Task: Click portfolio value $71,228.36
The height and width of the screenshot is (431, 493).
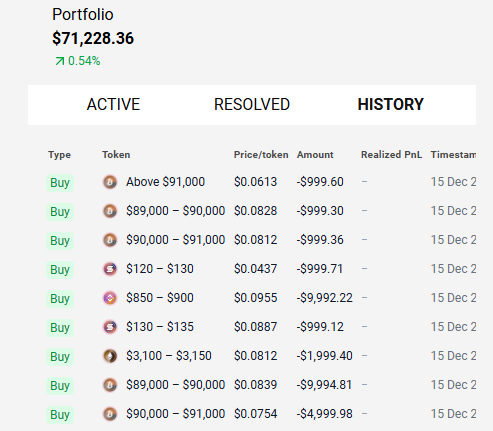Action: point(93,38)
